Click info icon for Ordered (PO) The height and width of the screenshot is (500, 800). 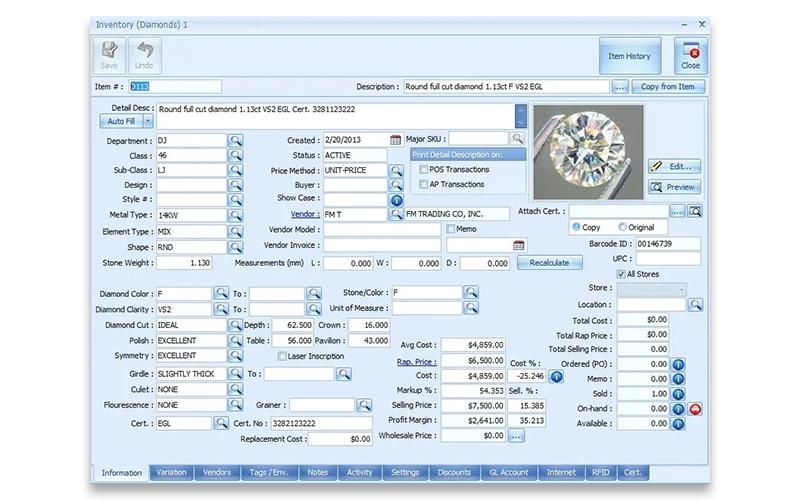click(x=678, y=364)
